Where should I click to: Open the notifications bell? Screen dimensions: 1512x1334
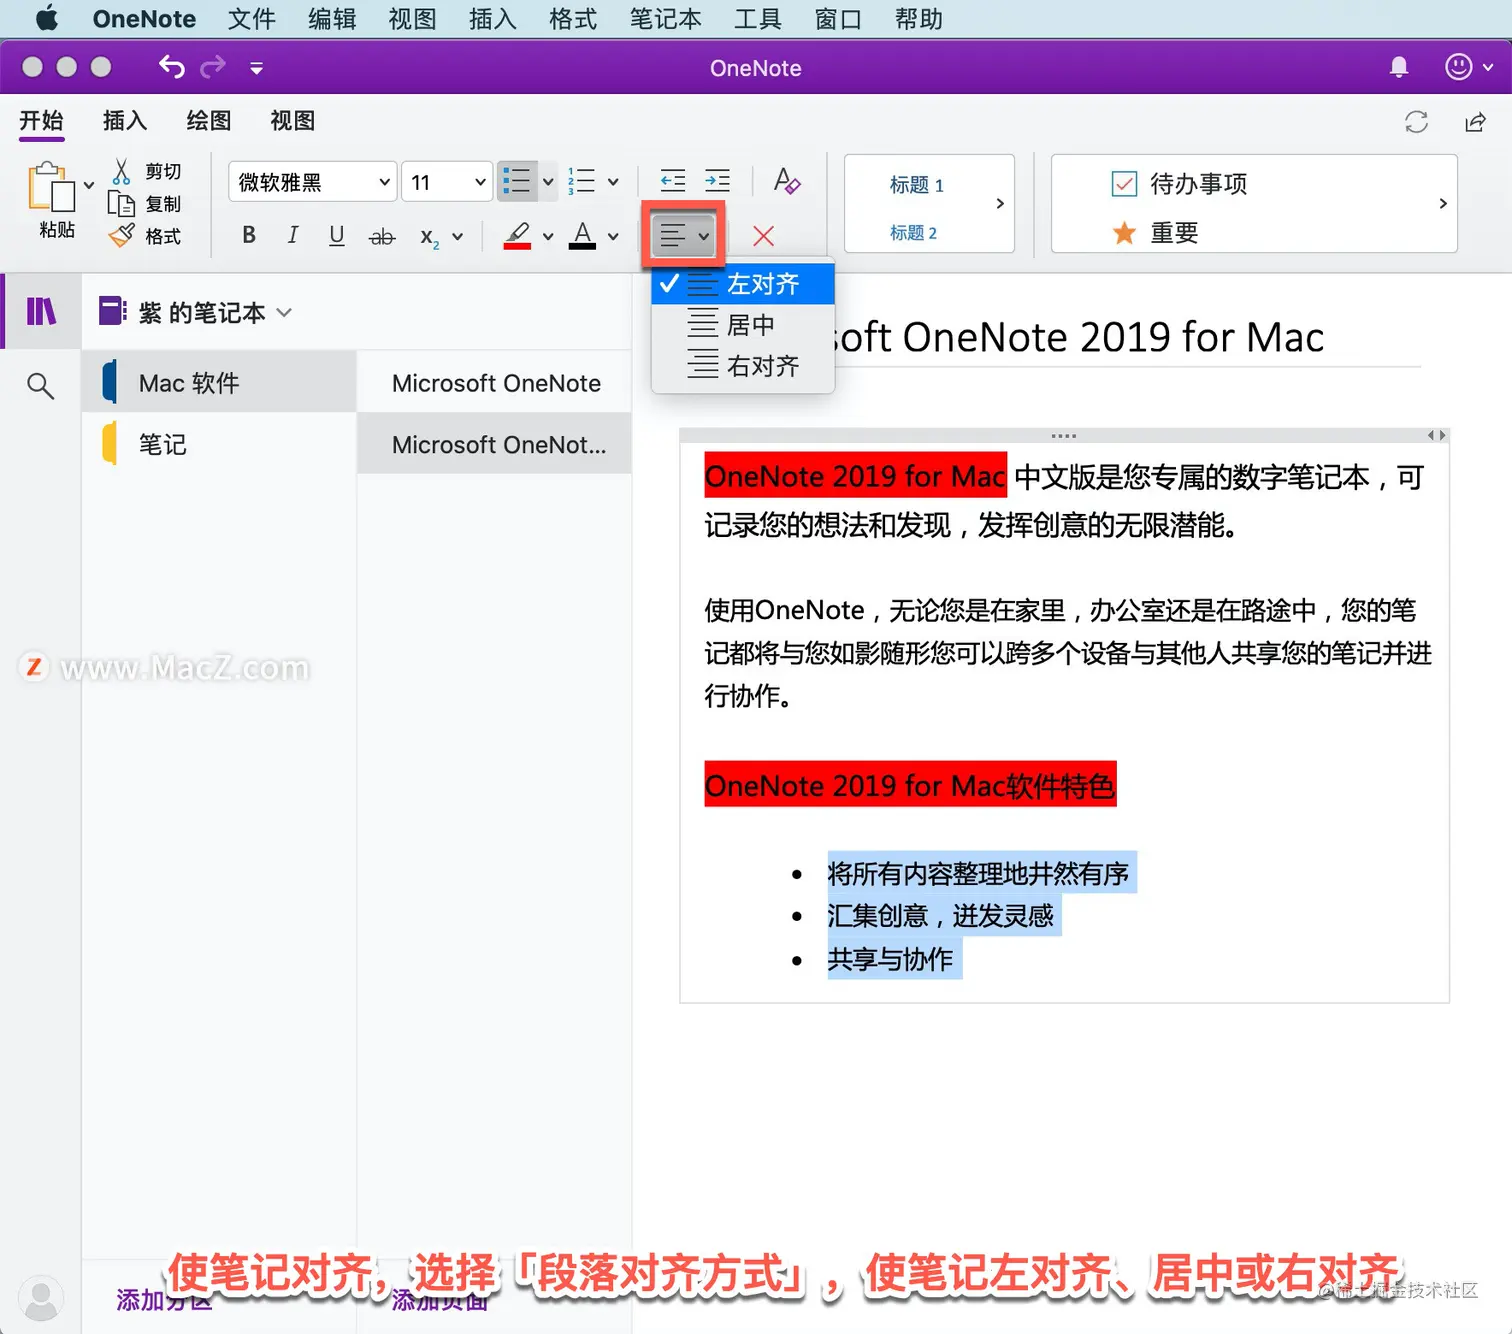tap(1399, 67)
